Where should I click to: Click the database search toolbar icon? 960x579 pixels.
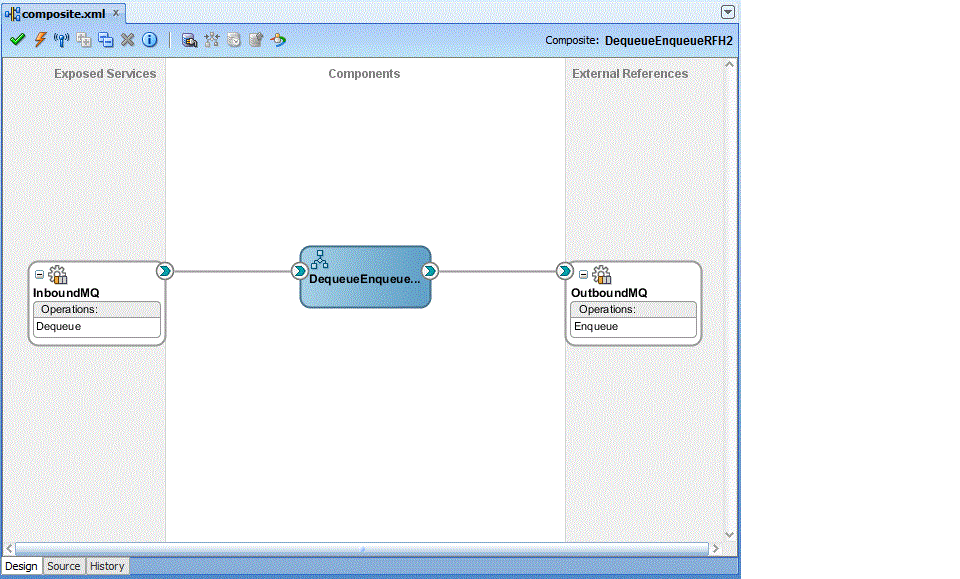[x=189, y=40]
